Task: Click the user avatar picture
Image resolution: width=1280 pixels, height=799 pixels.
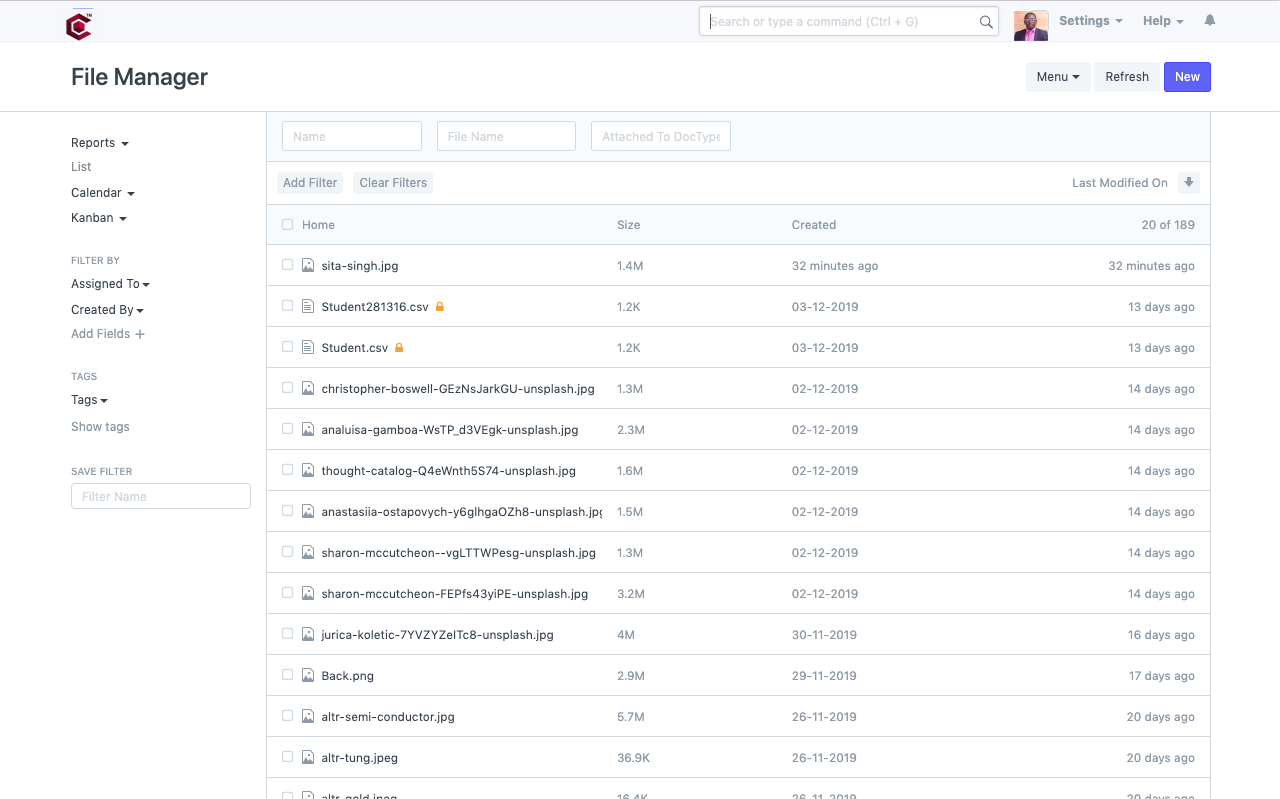Action: point(1031,23)
